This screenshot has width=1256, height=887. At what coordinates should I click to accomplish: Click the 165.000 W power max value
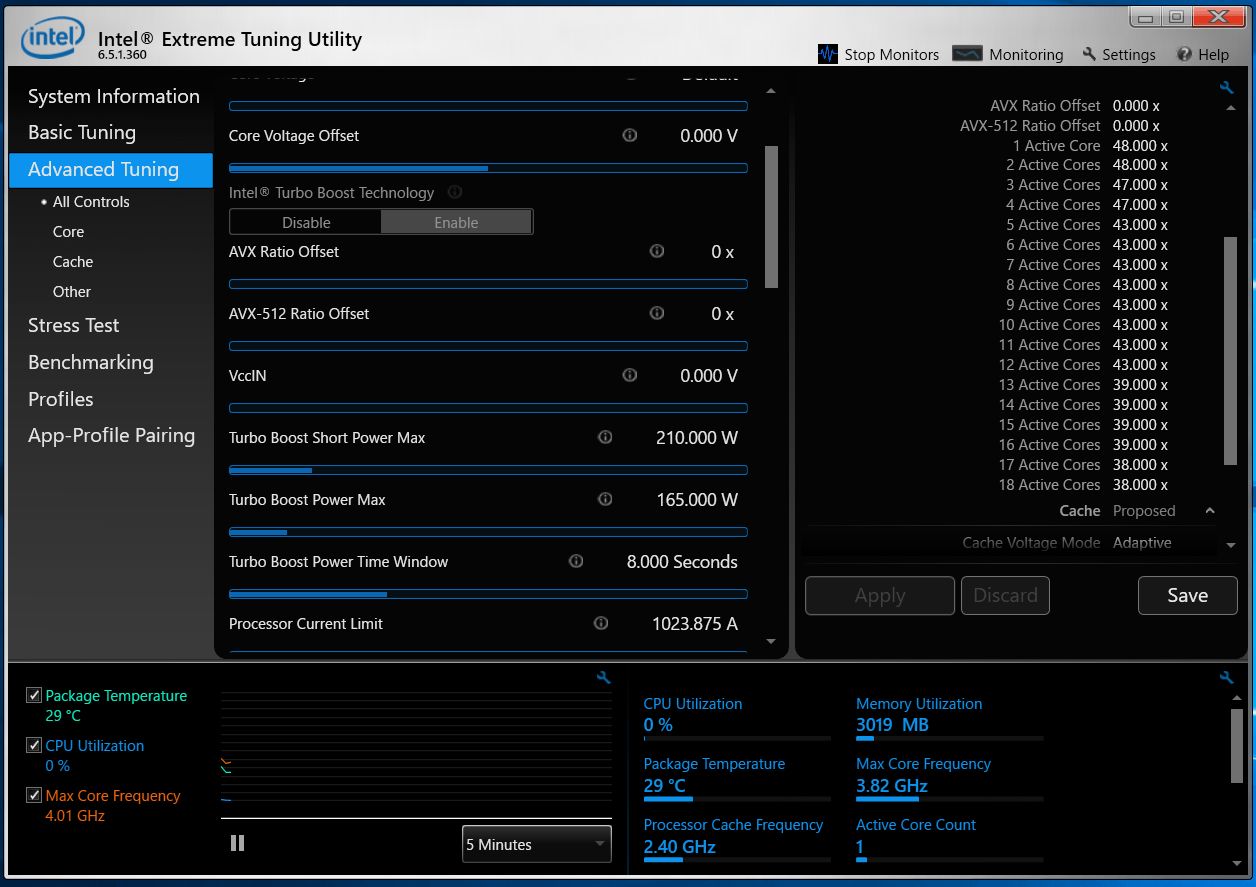697,499
